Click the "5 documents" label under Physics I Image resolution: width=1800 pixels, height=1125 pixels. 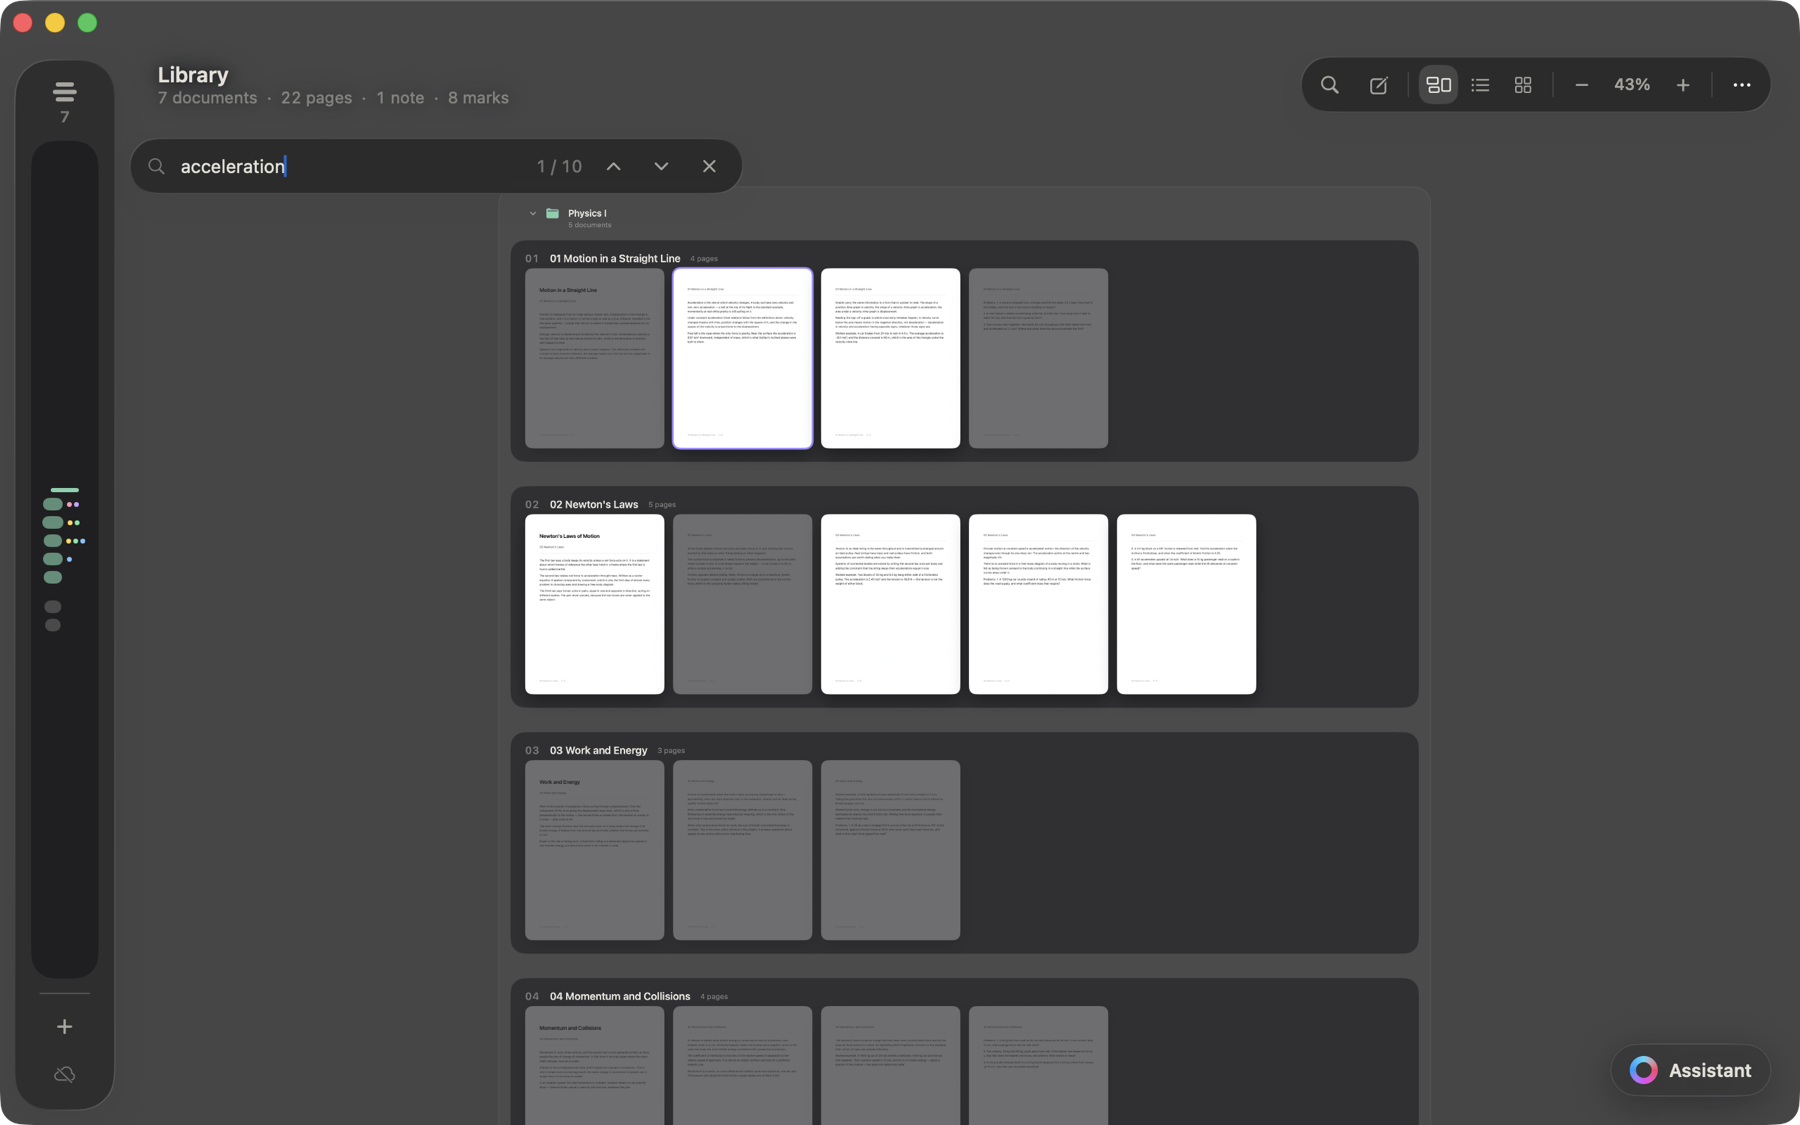[590, 225]
